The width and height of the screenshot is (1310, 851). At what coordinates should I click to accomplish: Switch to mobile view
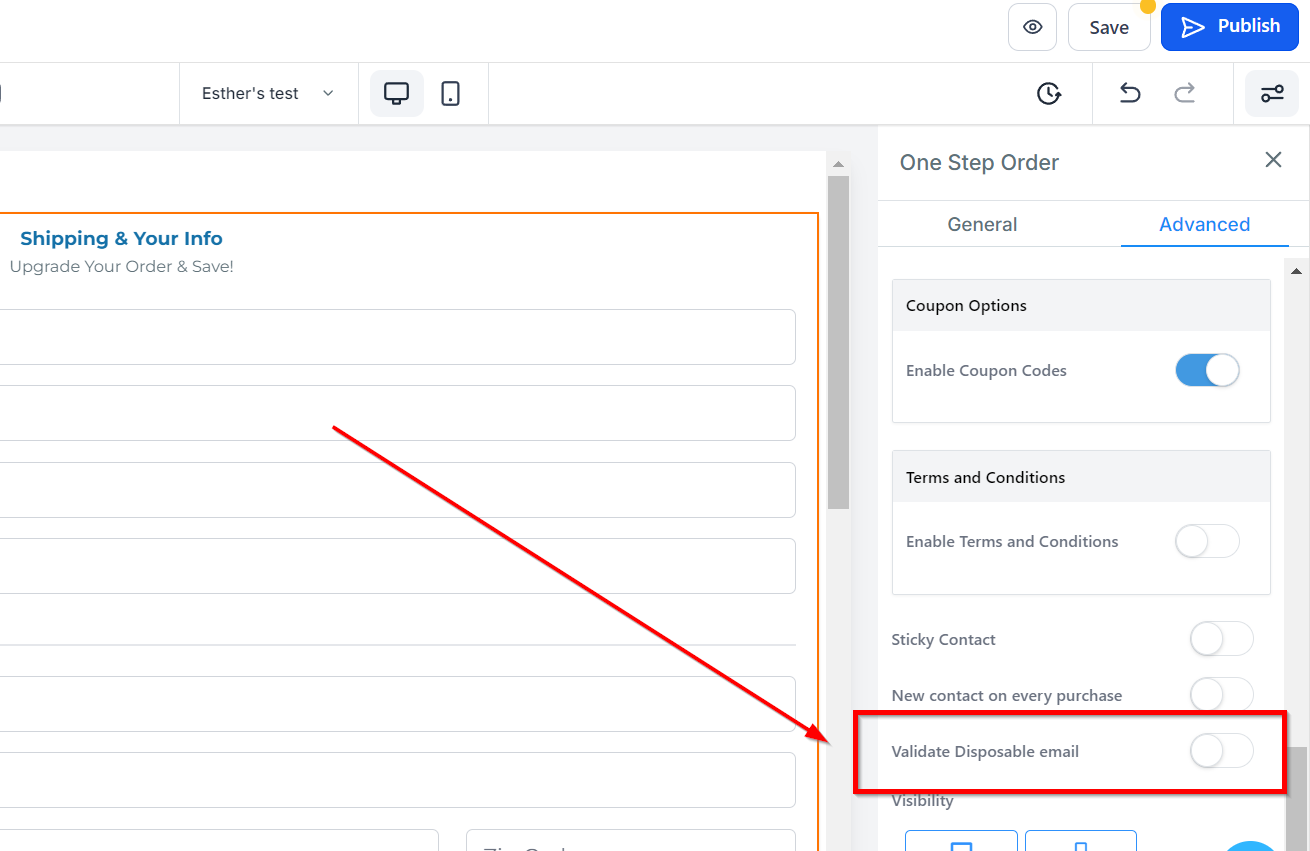(451, 94)
